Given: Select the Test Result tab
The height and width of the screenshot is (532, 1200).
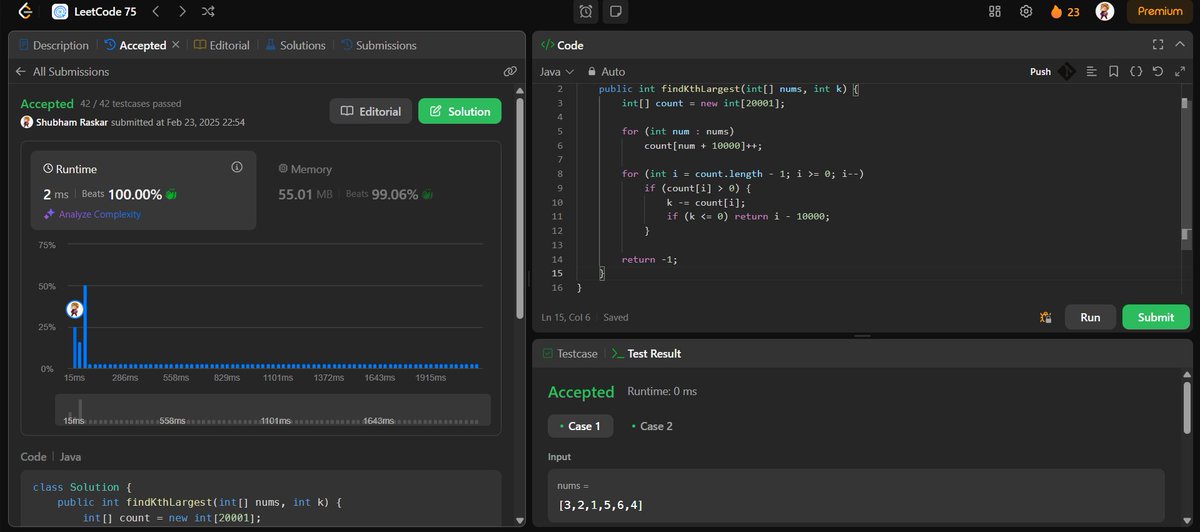Looking at the screenshot, I should tap(646, 354).
